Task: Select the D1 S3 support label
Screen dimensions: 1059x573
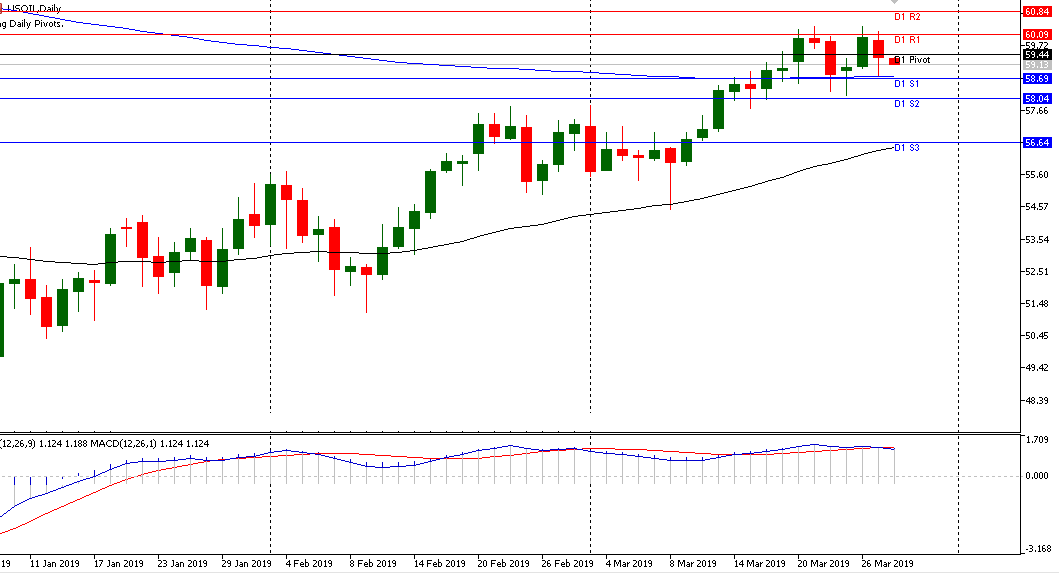Action: 907,148
